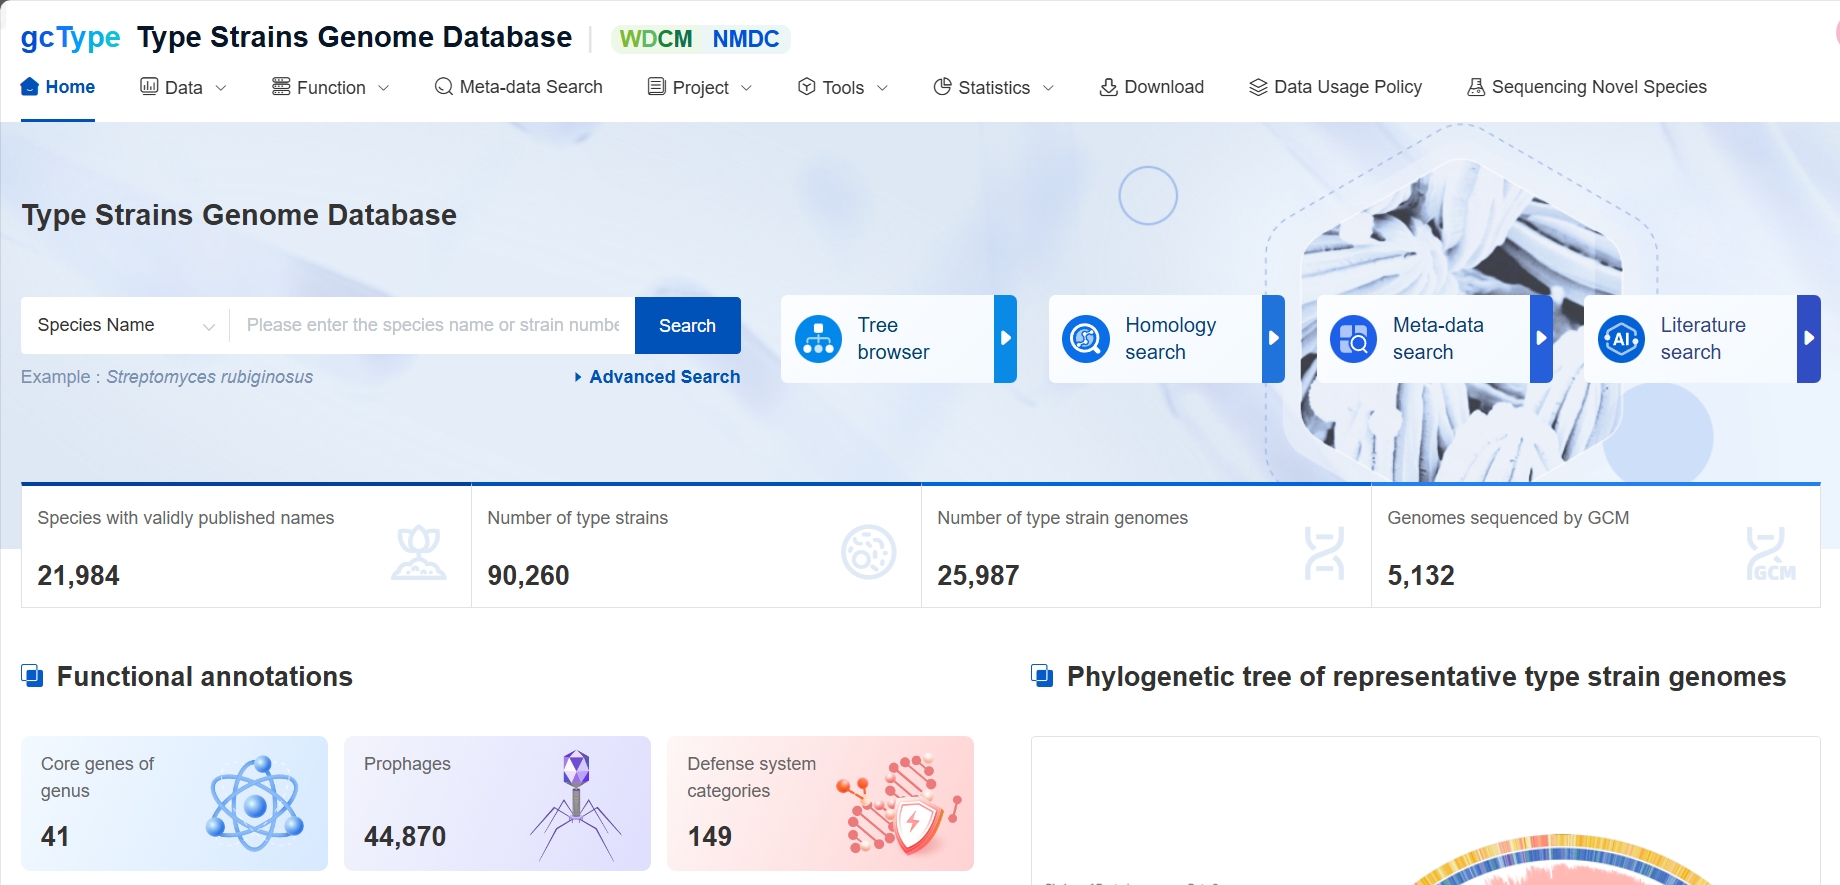
Task: Open the Core genes of genus card
Action: (x=175, y=803)
